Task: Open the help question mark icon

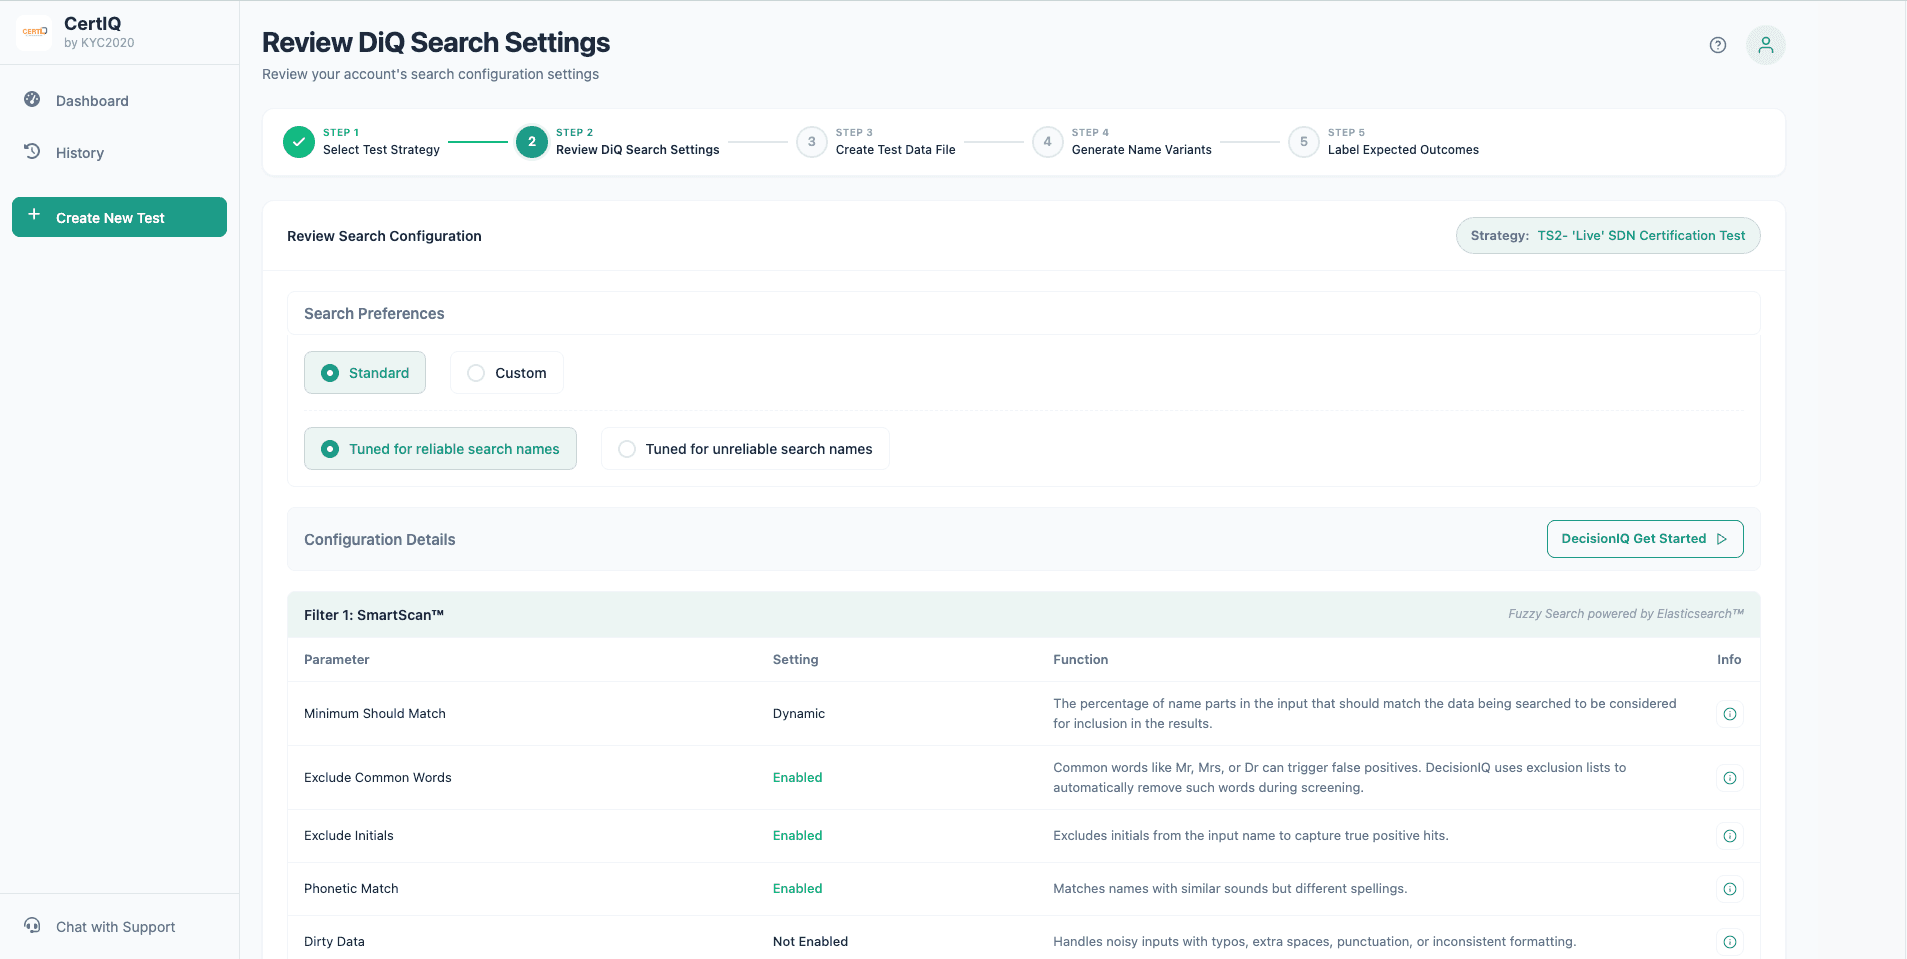Action: [x=1718, y=45]
